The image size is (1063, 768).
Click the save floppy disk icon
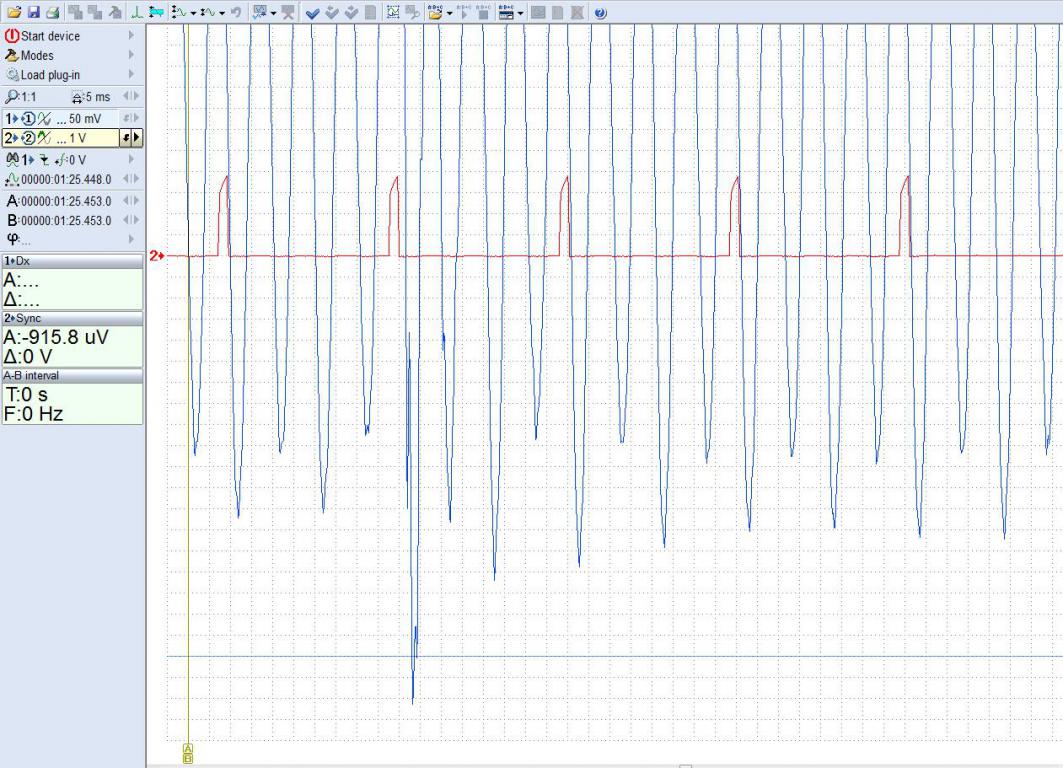tap(32, 13)
